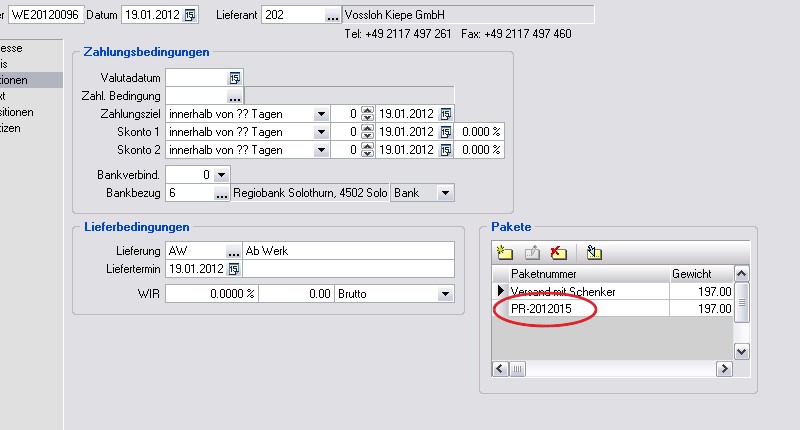
Task: Click into the WIR percentage field
Action: [x=211, y=294]
